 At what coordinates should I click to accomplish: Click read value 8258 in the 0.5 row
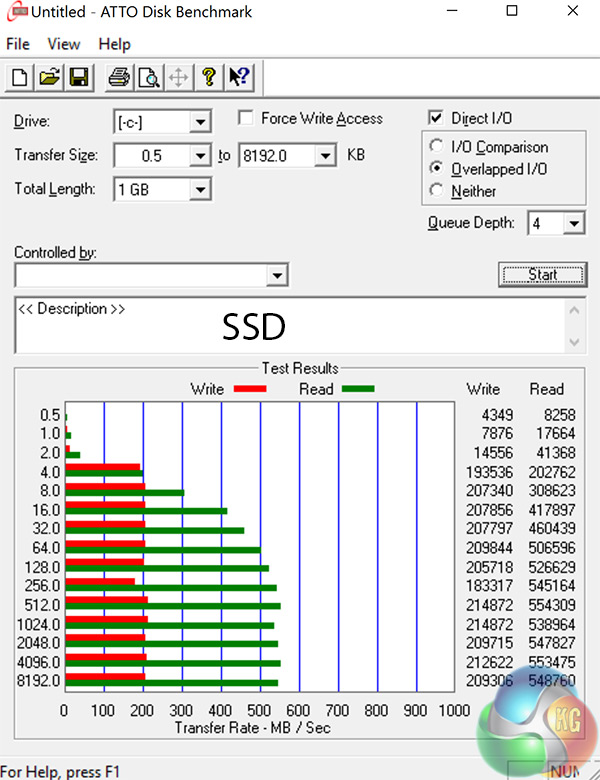[x=560, y=415]
